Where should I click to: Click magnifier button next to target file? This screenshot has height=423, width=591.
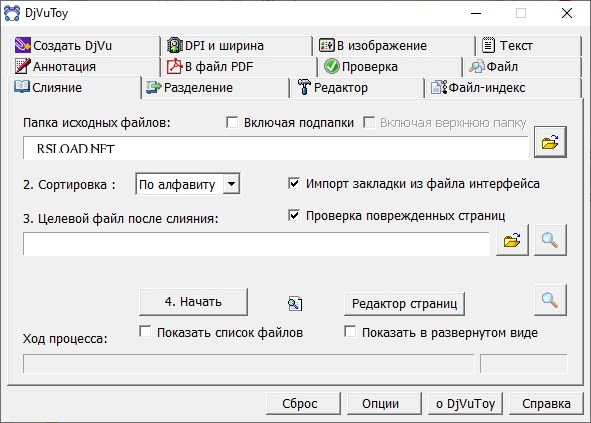coord(550,240)
